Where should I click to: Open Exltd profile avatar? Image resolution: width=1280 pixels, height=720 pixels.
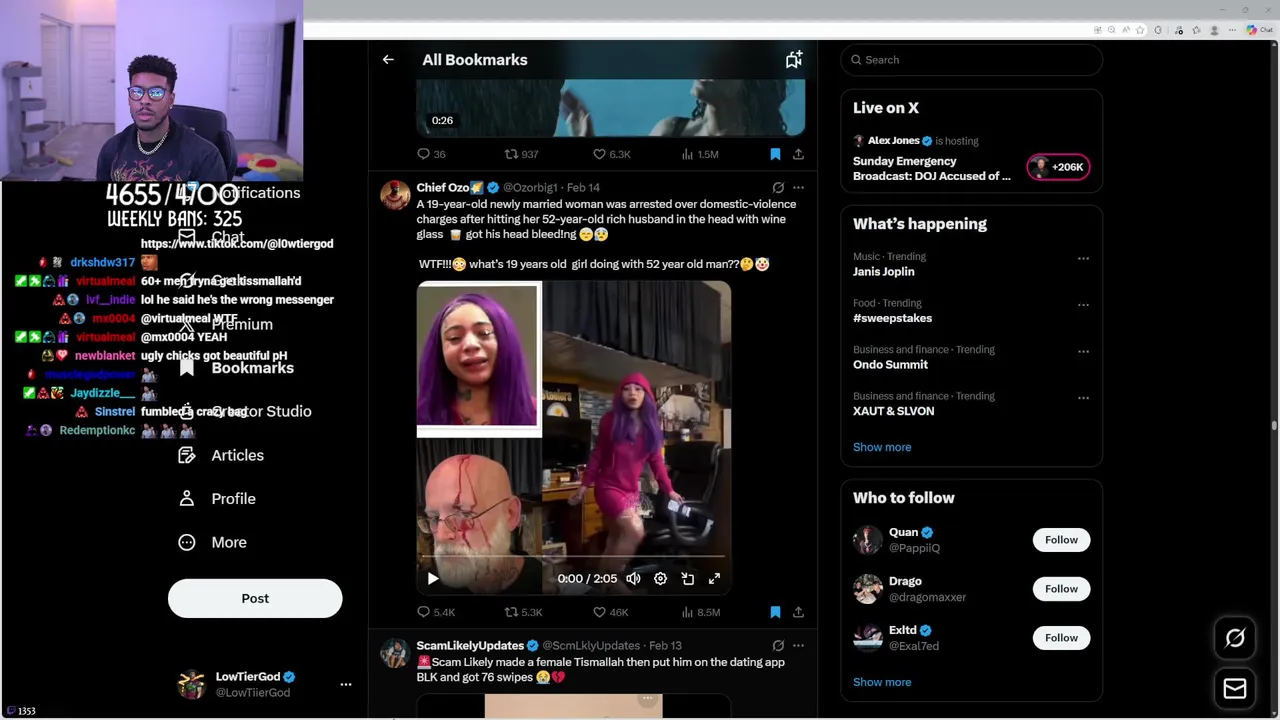pyautogui.click(x=868, y=638)
